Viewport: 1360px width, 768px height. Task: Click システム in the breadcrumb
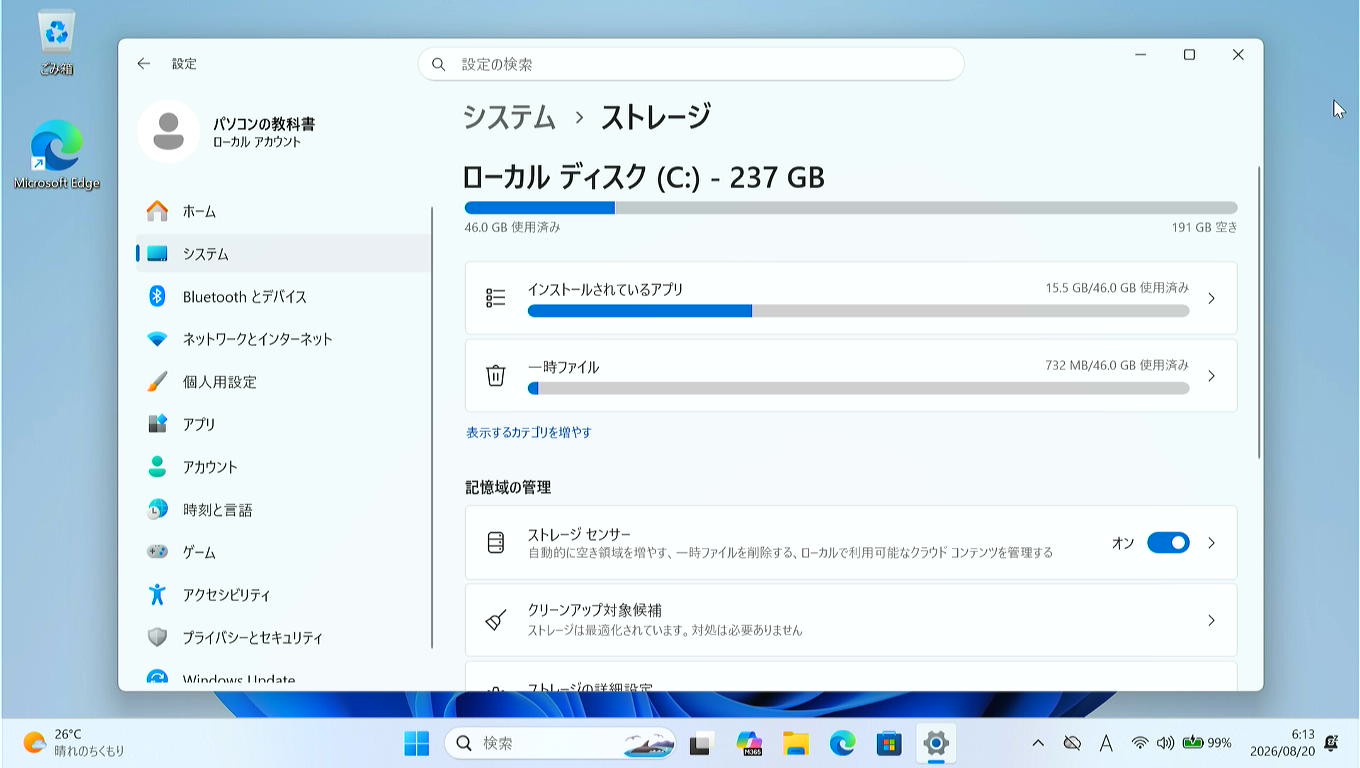509,117
